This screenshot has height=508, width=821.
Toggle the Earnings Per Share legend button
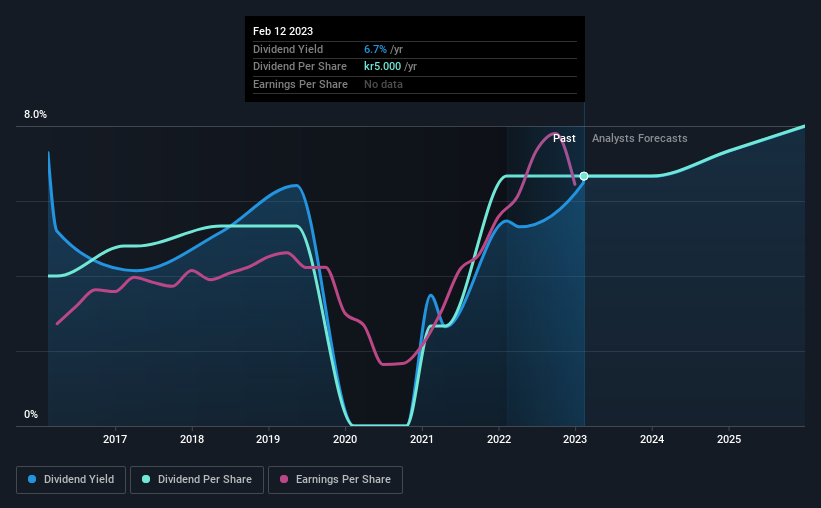(335, 480)
